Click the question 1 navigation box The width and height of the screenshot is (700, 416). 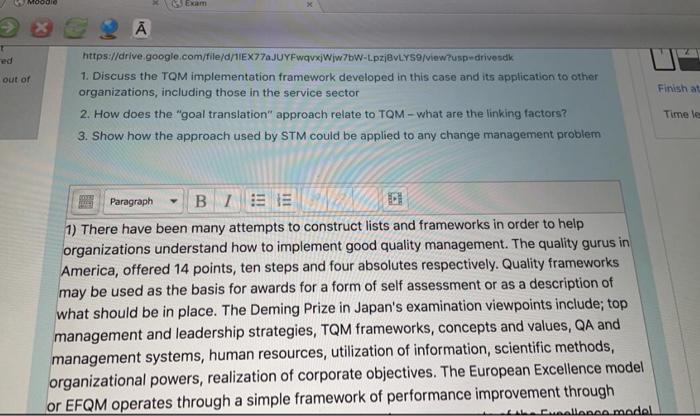pyautogui.click(x=664, y=58)
